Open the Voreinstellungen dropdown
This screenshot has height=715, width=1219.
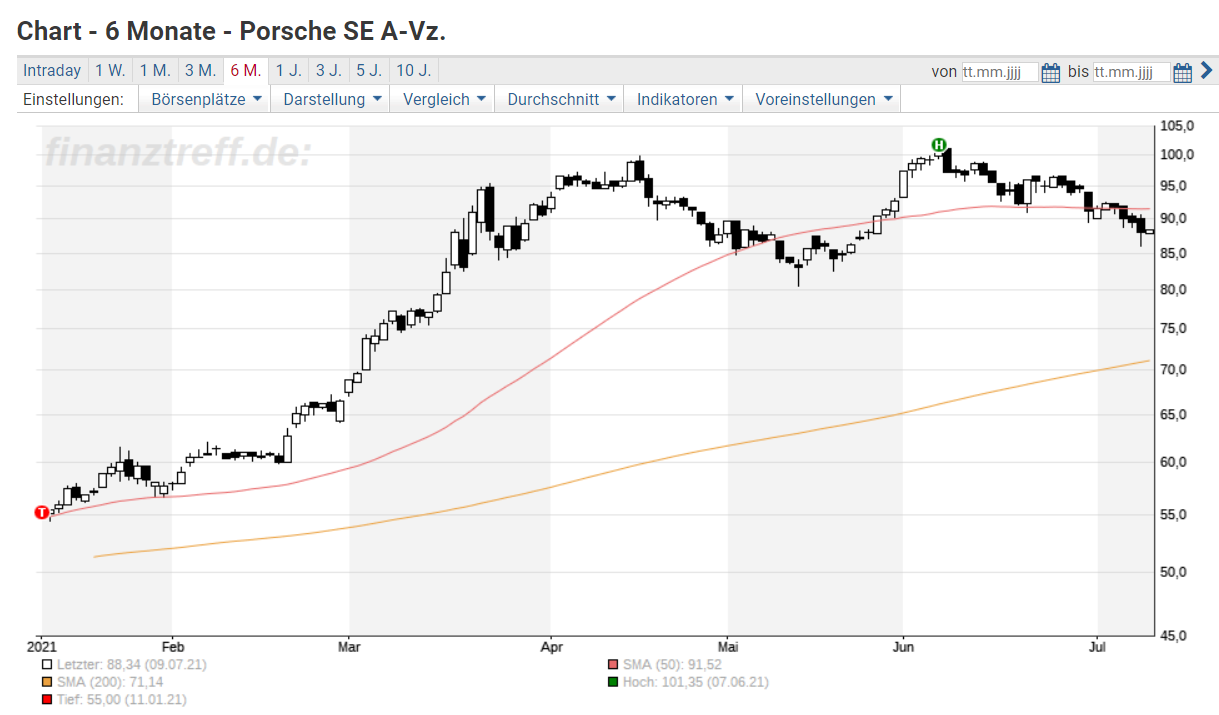coord(823,99)
